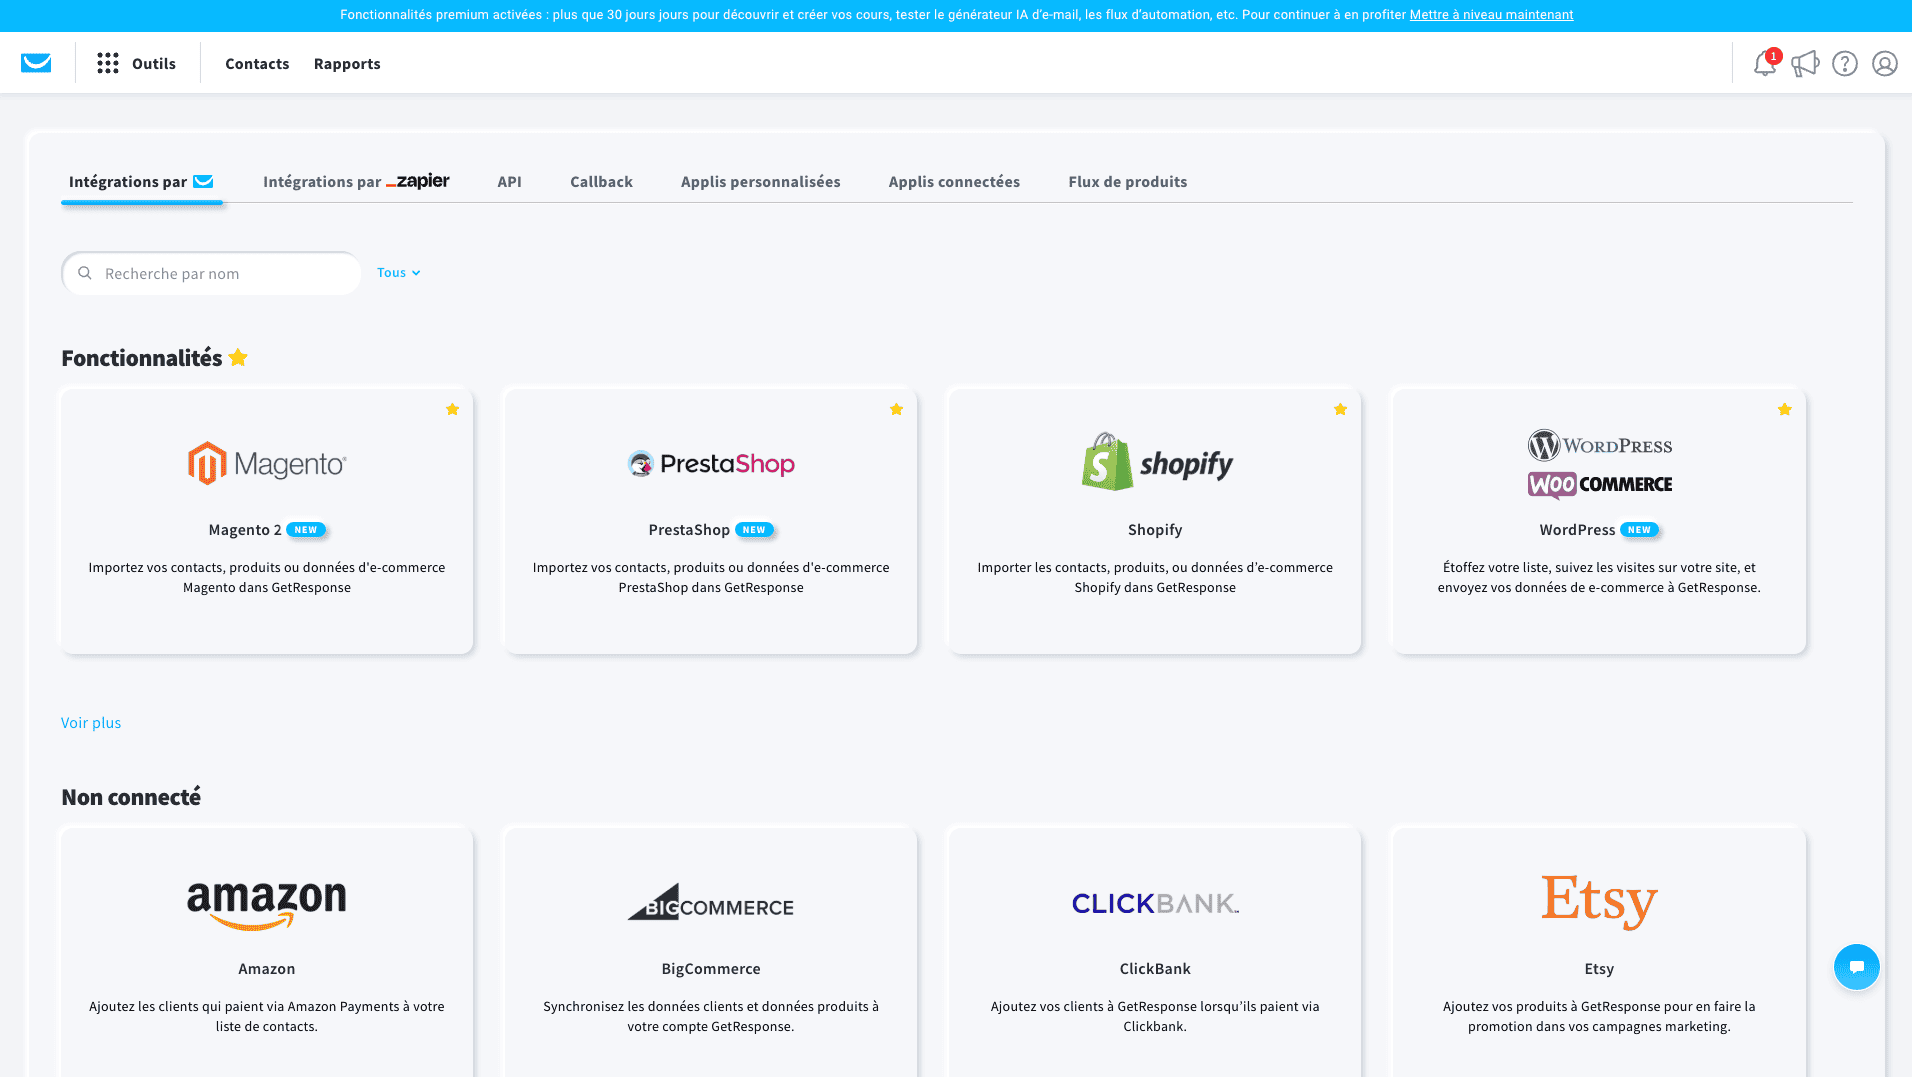Open the help question mark icon

[x=1845, y=63]
